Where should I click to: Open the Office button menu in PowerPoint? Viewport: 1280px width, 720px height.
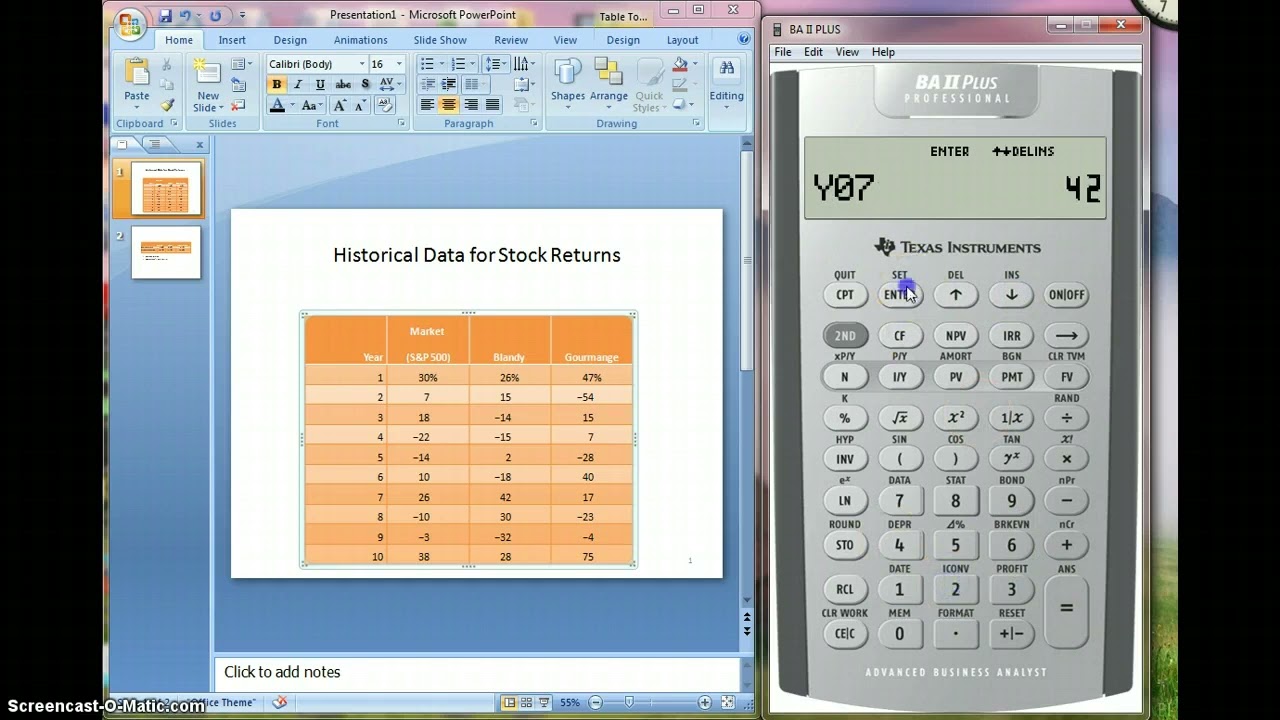pyautogui.click(x=130, y=25)
